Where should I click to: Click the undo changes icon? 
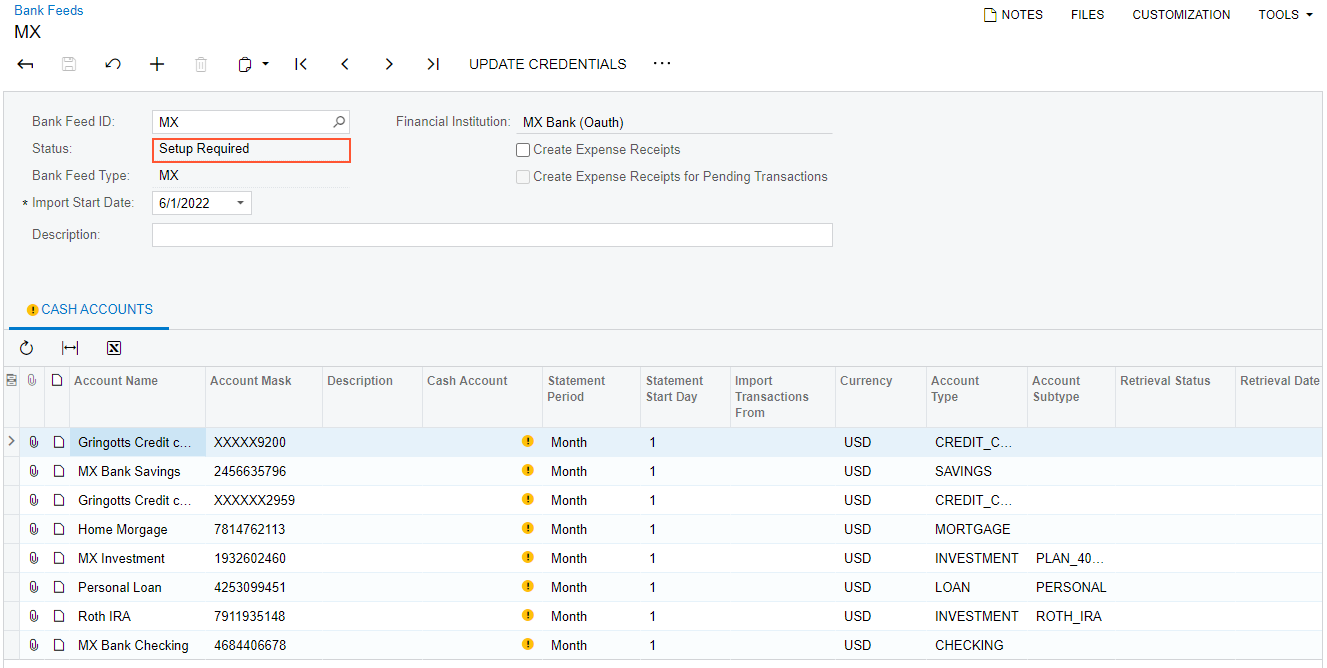pos(113,64)
